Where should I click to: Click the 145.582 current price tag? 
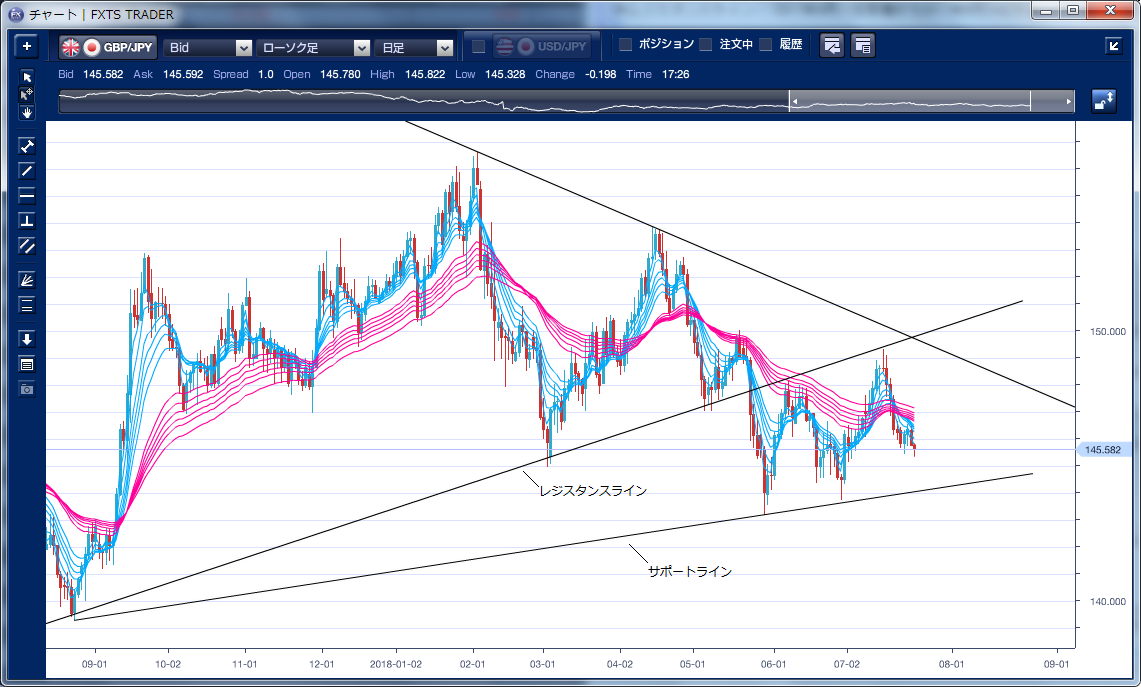click(1103, 450)
